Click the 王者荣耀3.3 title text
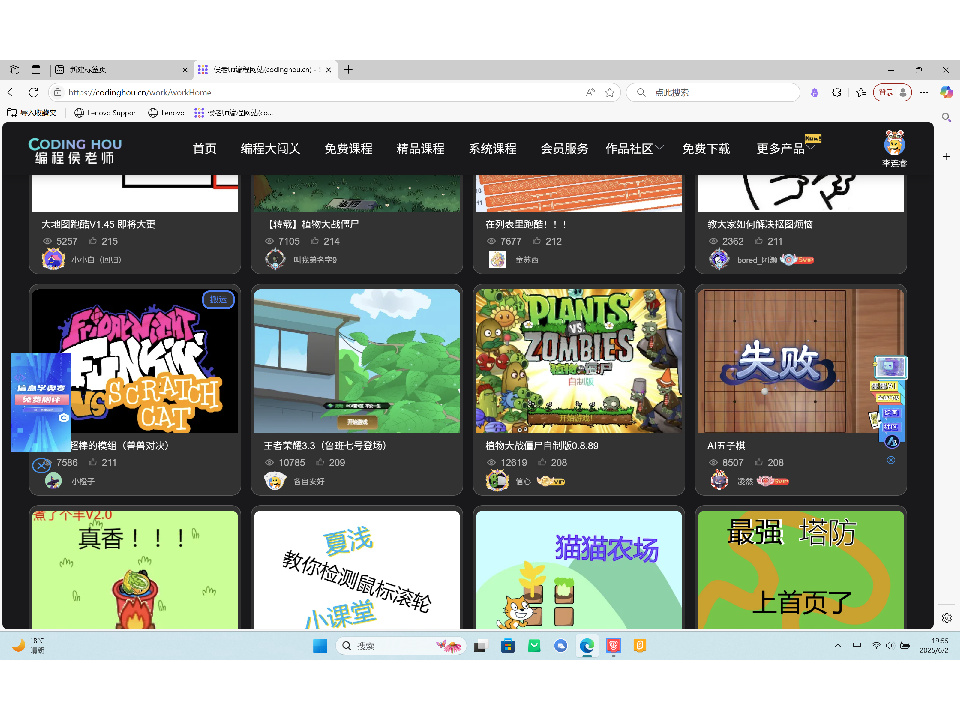Screen dimensions: 960x720 coord(325,446)
